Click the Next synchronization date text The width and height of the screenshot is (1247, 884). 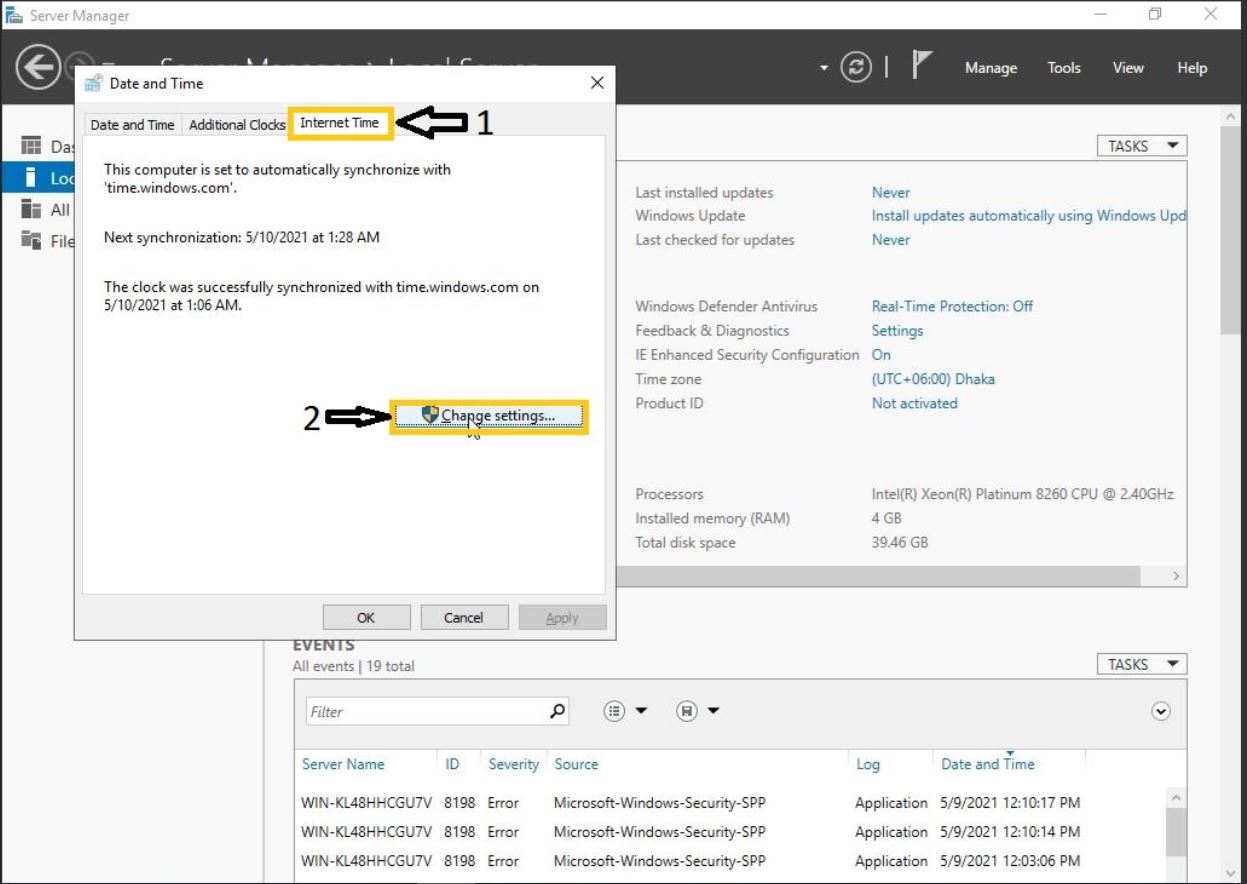click(242, 238)
